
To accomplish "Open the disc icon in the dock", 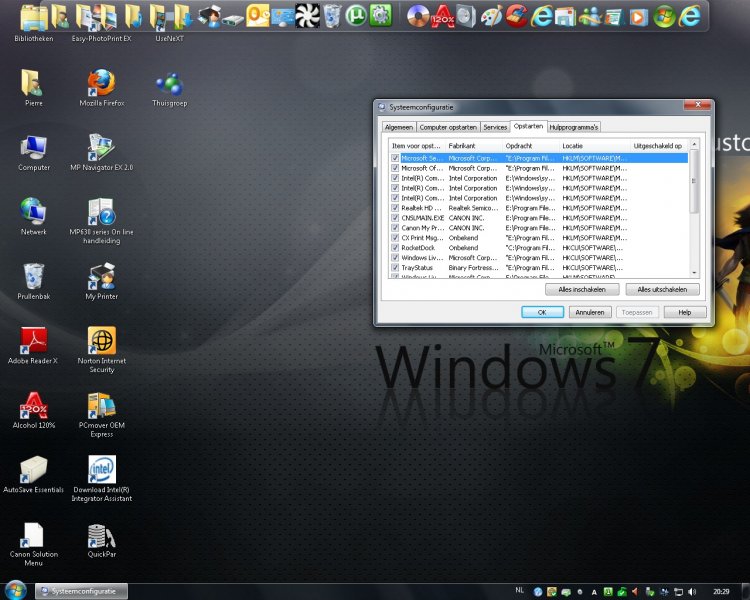I will coord(418,16).
